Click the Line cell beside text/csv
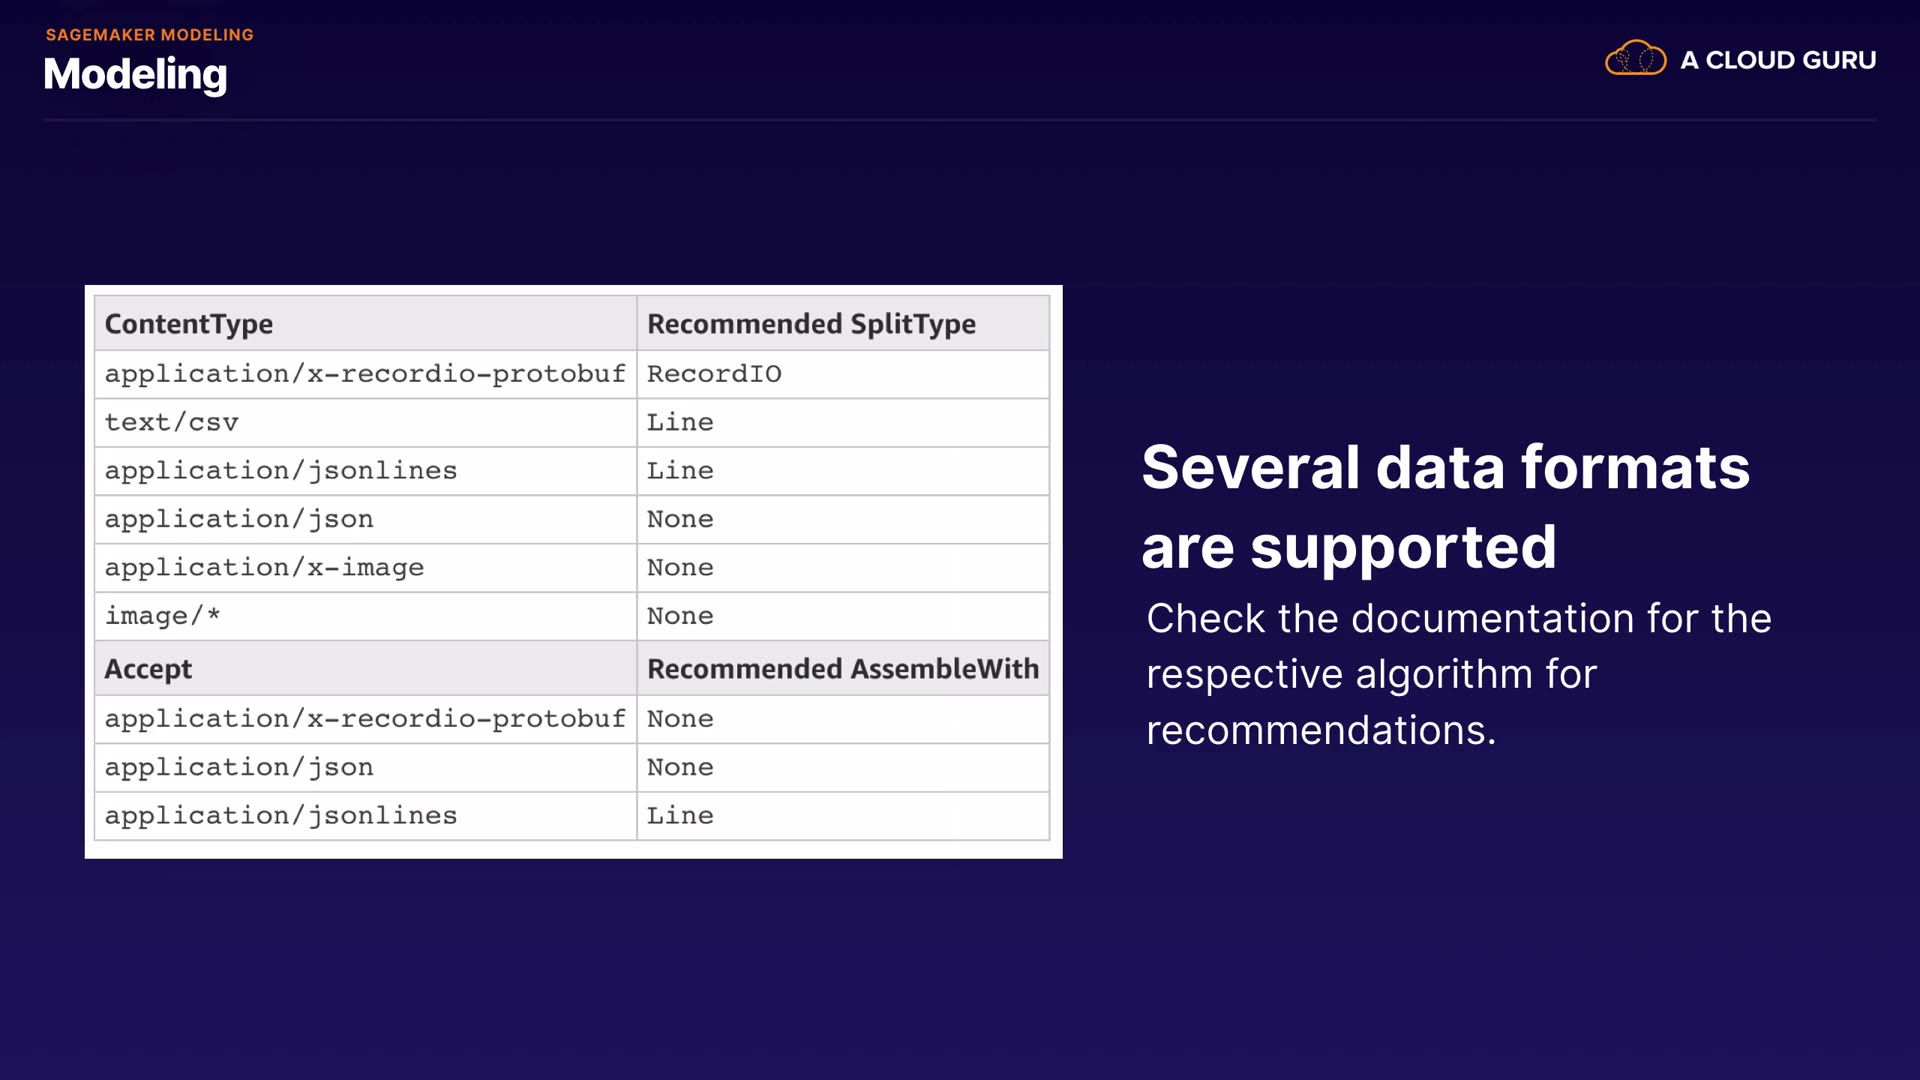The height and width of the screenshot is (1080, 1920). 680,422
